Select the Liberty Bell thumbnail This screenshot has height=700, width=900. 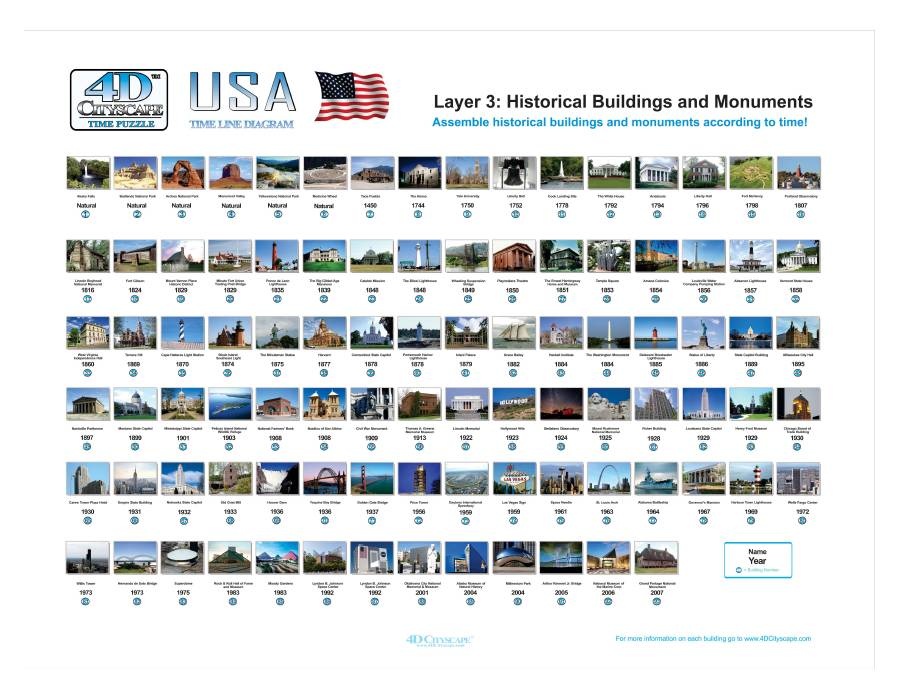click(514, 173)
